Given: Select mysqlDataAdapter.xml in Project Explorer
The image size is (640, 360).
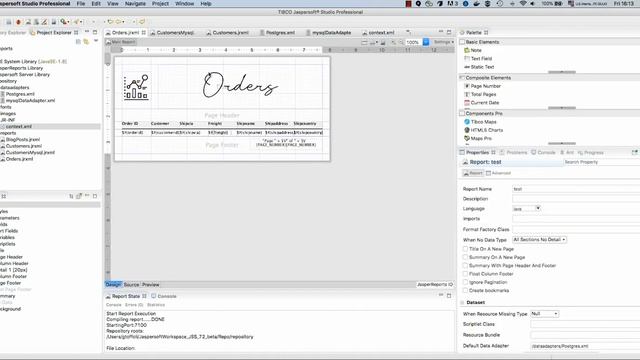Looking at the screenshot, I should [x=28, y=100].
